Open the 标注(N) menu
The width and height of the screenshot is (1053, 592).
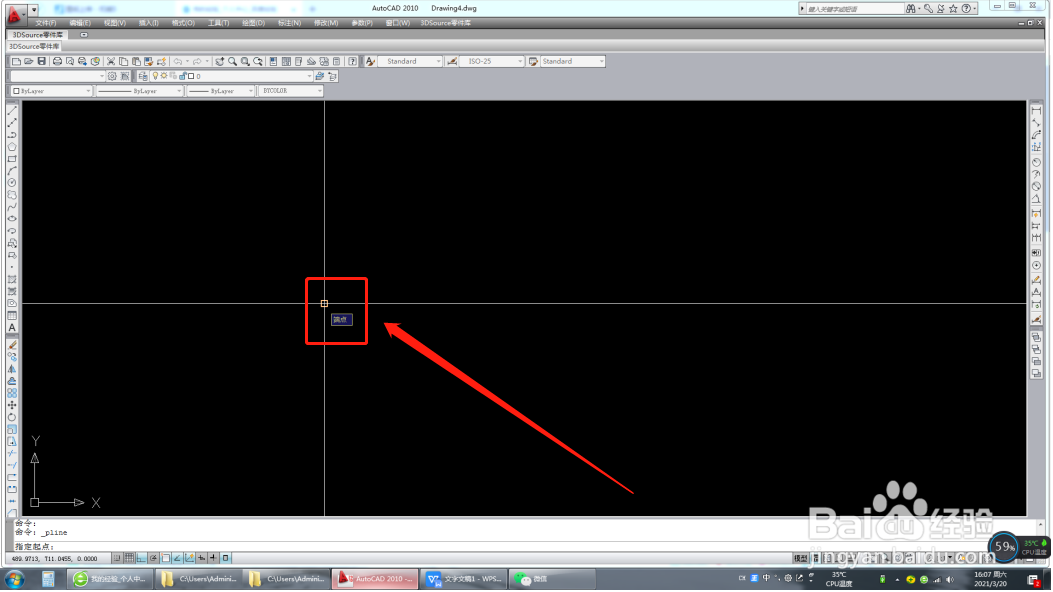tap(289, 23)
